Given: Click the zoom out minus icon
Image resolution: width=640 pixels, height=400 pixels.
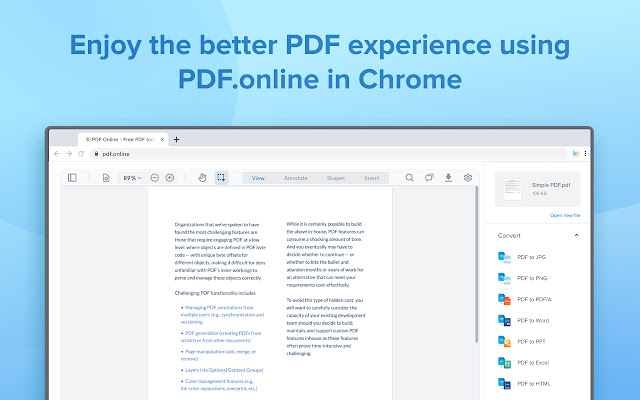Looking at the screenshot, I should 154,178.
